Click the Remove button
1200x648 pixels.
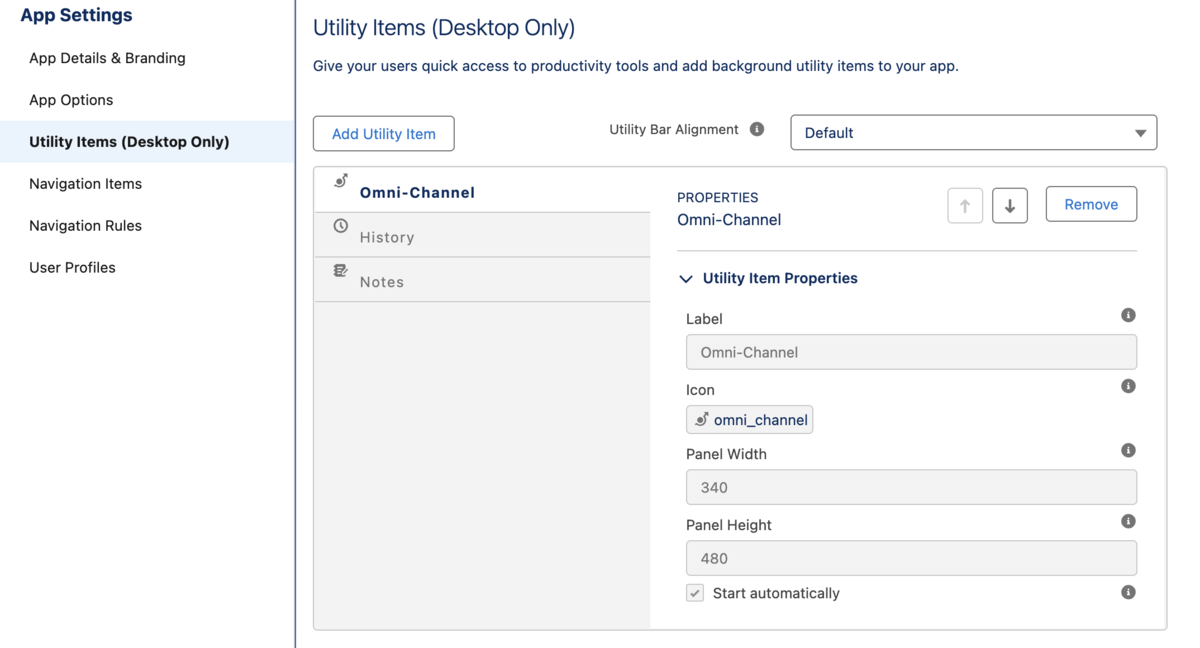click(1091, 204)
